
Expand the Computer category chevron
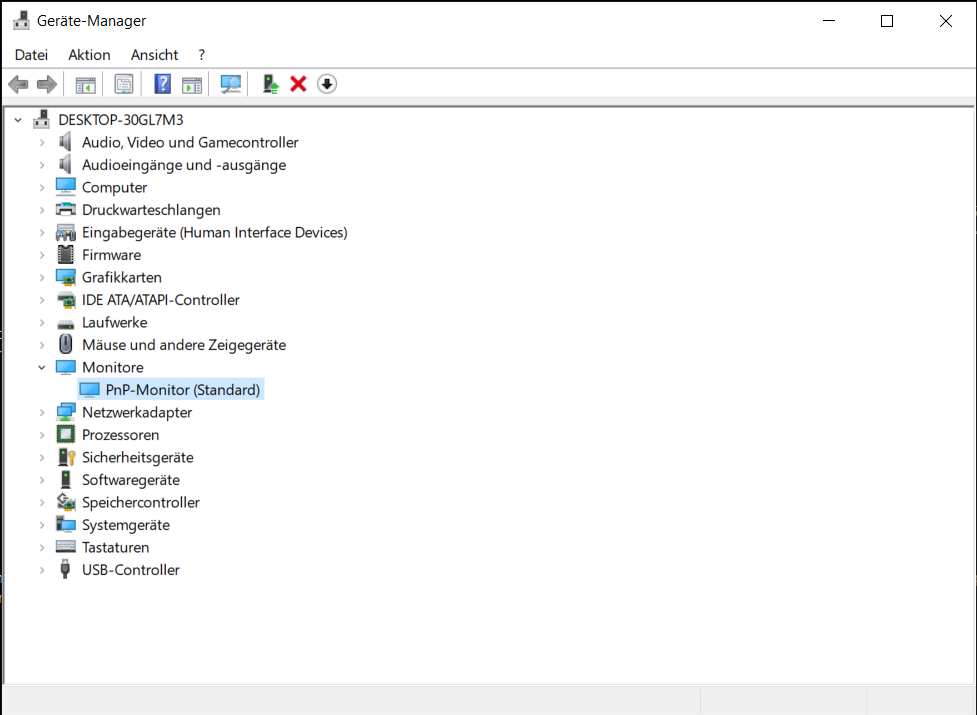click(x=42, y=187)
